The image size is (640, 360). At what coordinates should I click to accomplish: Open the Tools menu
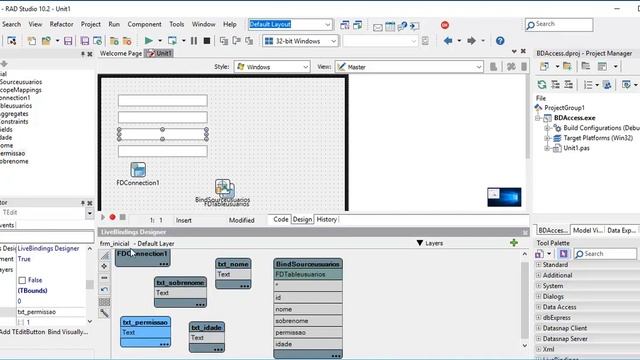tap(177, 24)
